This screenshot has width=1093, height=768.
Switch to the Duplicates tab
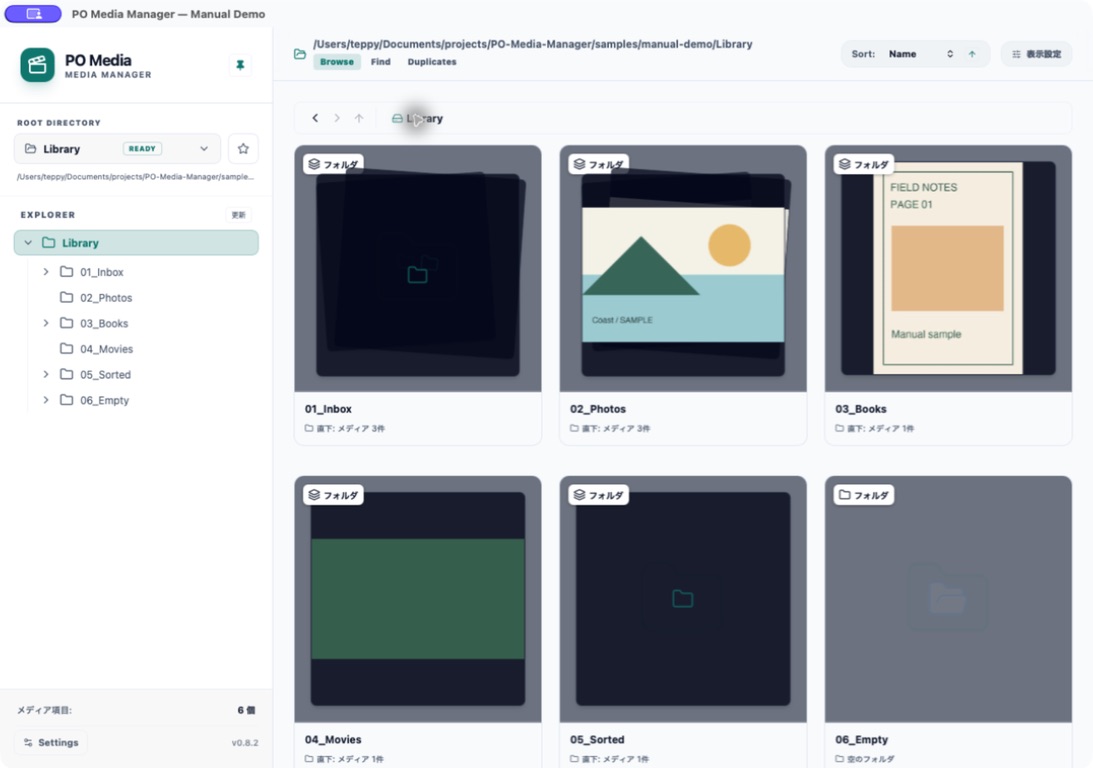pyautogui.click(x=432, y=62)
